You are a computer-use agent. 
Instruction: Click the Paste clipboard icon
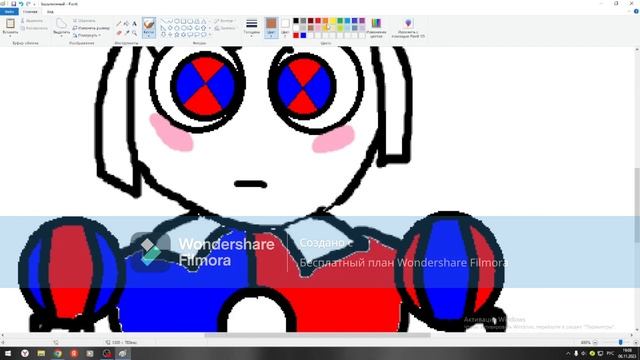coord(10,24)
